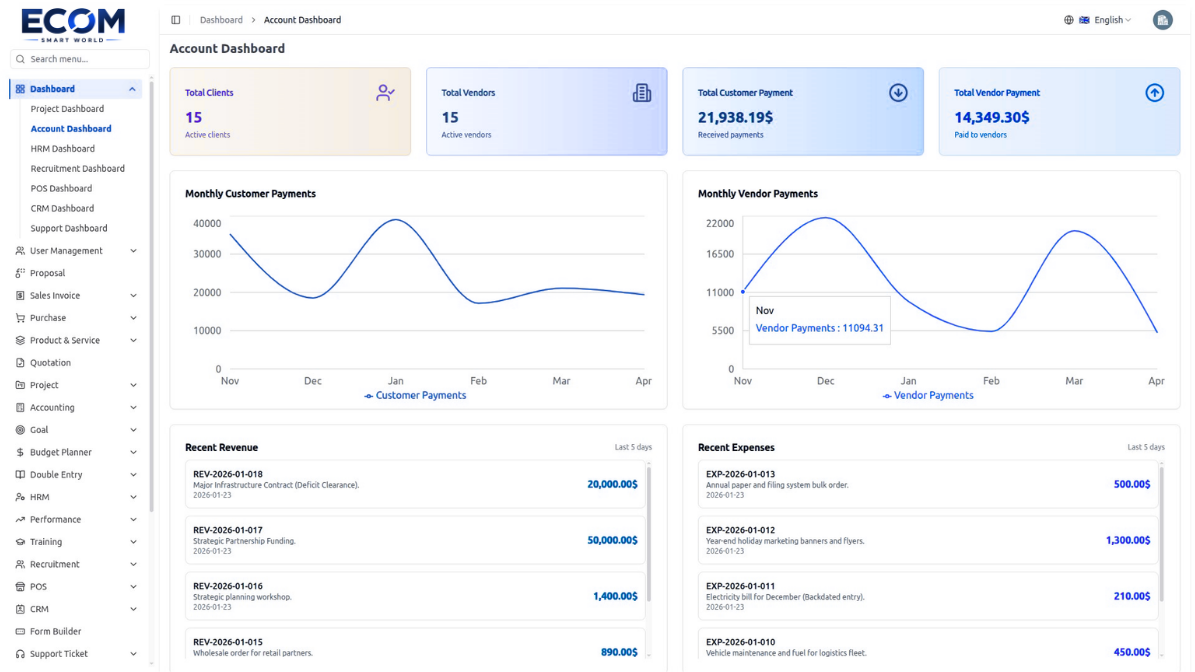Click the Goal target icon
1195x672 pixels.
[20, 430]
